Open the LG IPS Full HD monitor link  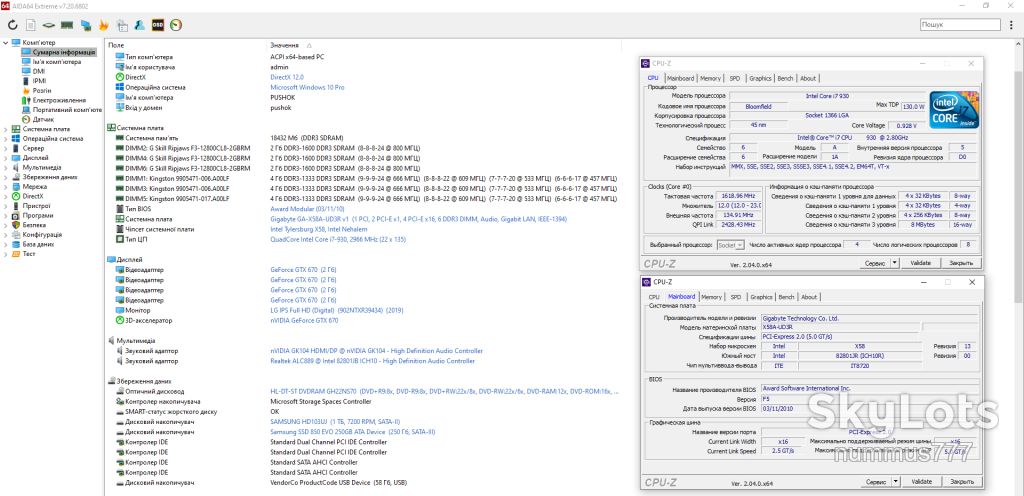click(337, 310)
